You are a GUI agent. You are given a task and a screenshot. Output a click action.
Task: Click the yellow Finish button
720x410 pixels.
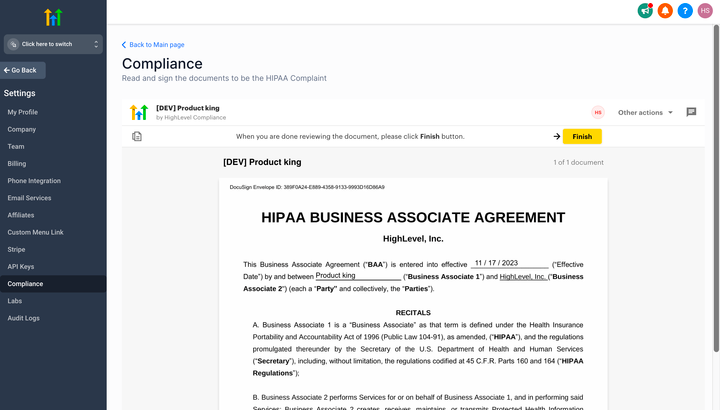[x=582, y=136]
